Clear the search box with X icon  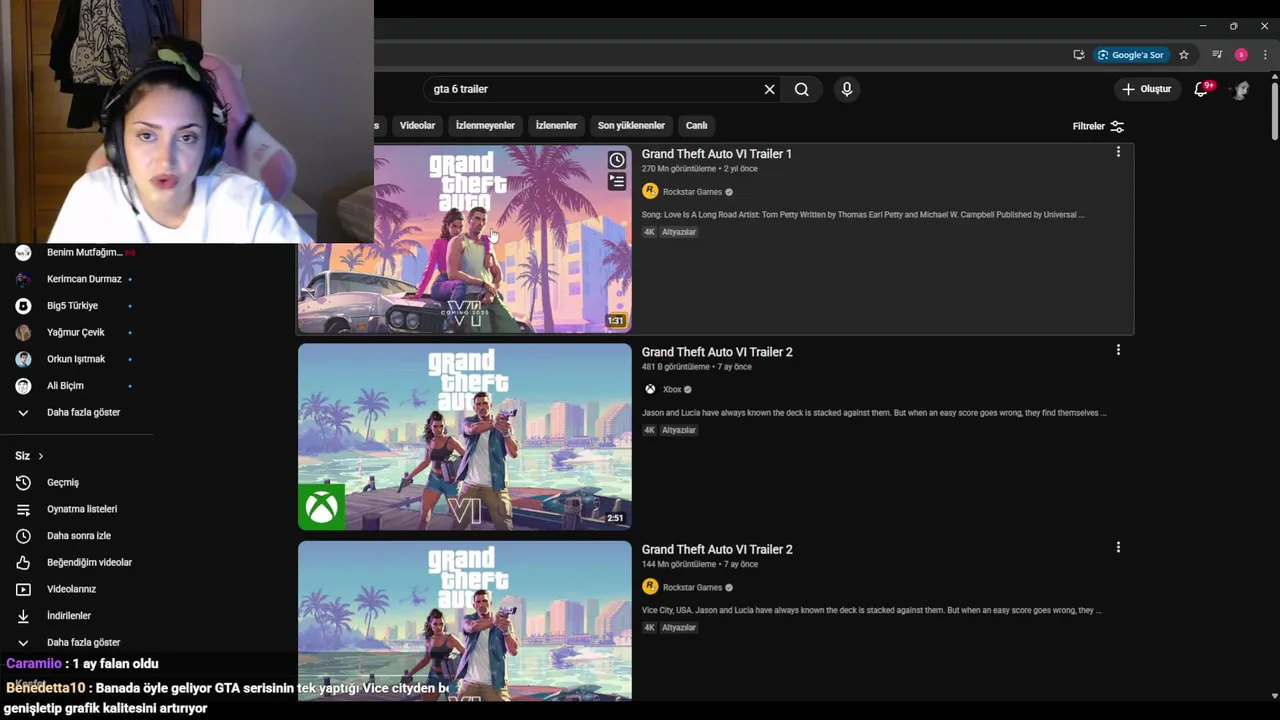(x=769, y=89)
